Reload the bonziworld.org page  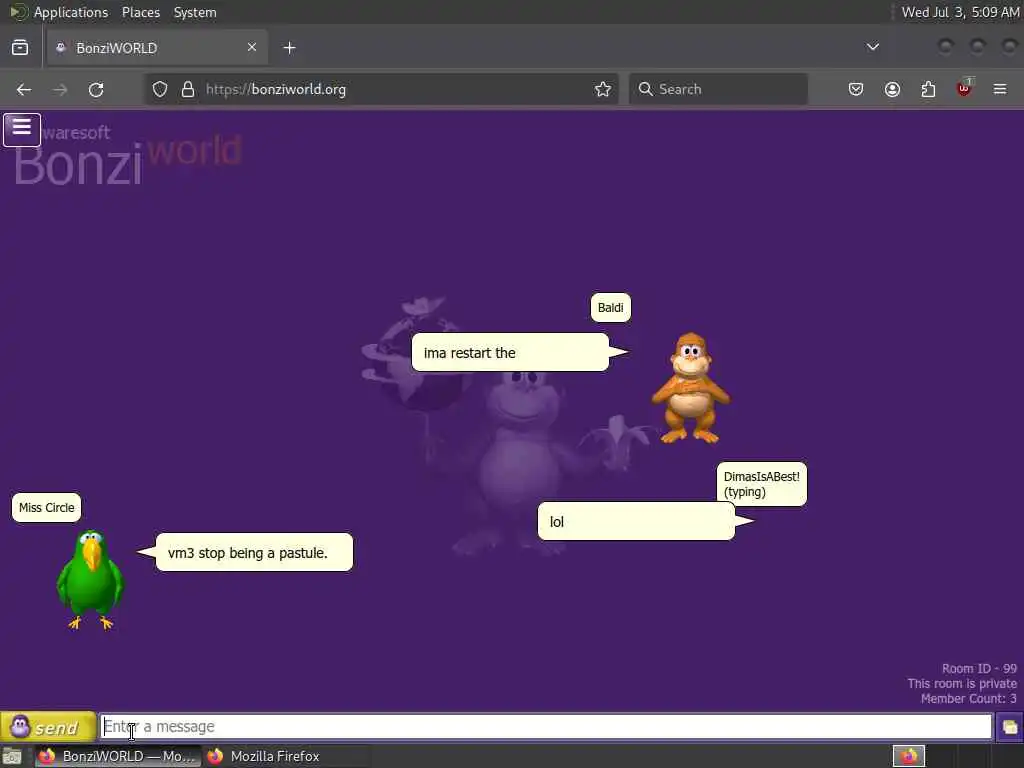[x=96, y=89]
